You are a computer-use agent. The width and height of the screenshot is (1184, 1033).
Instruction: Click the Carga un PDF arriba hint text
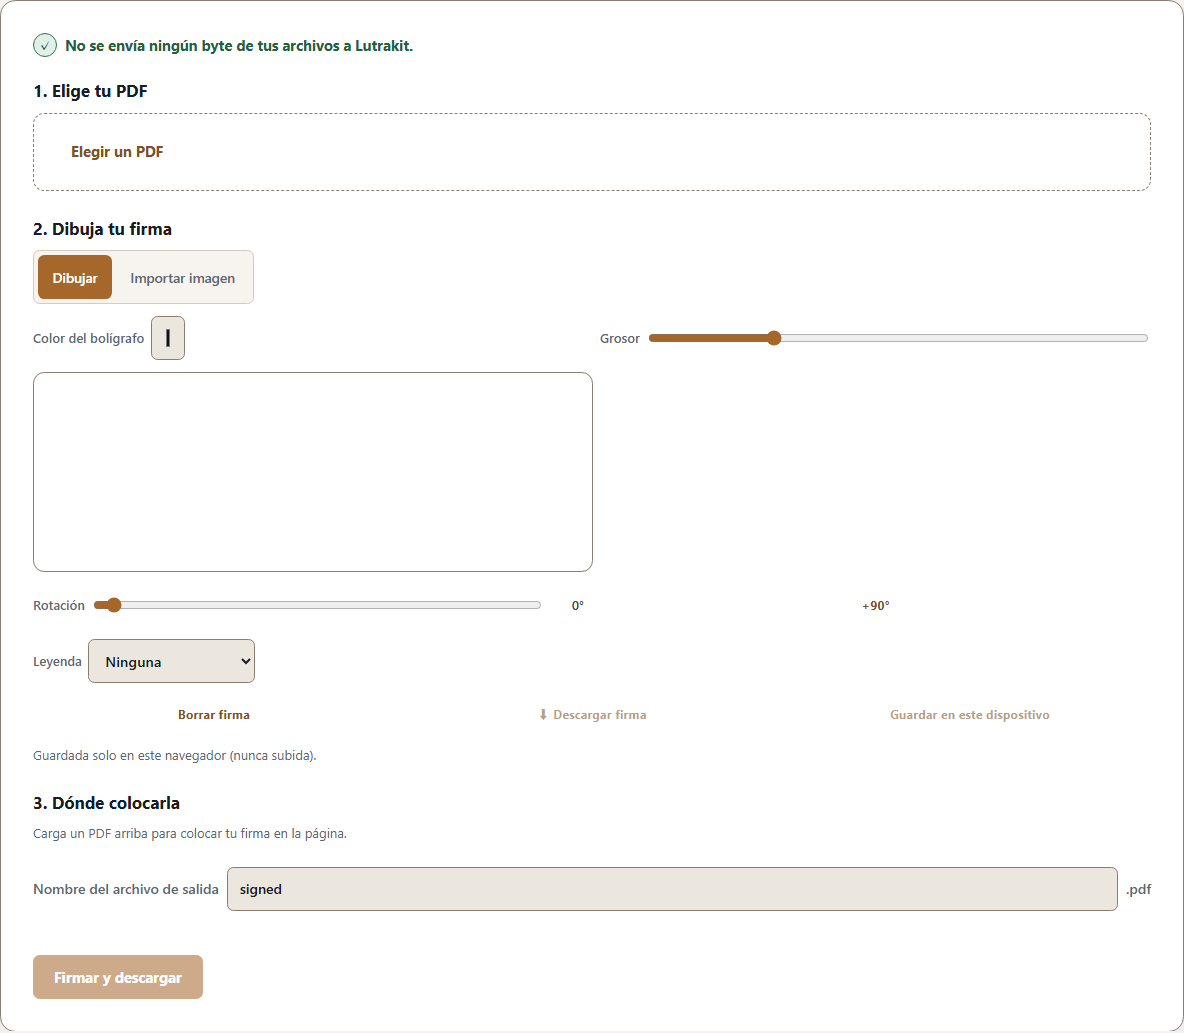click(190, 834)
